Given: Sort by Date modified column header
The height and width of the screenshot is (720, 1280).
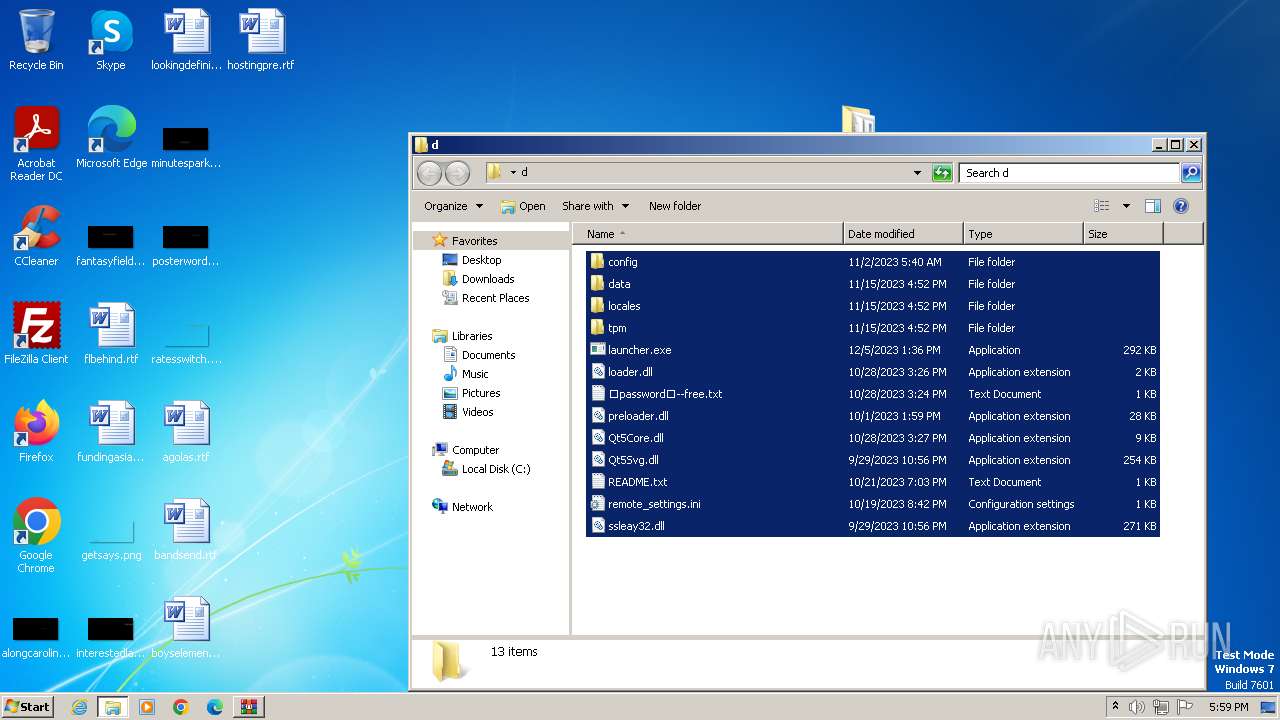Looking at the screenshot, I should [x=903, y=234].
